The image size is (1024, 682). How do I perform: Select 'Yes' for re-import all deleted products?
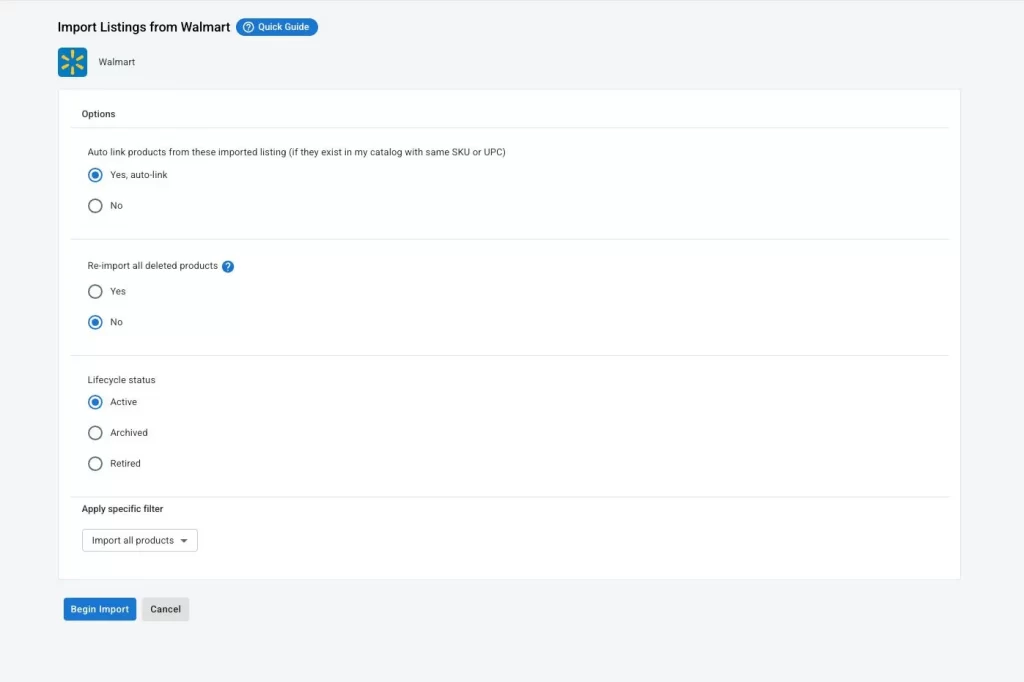[x=96, y=292]
